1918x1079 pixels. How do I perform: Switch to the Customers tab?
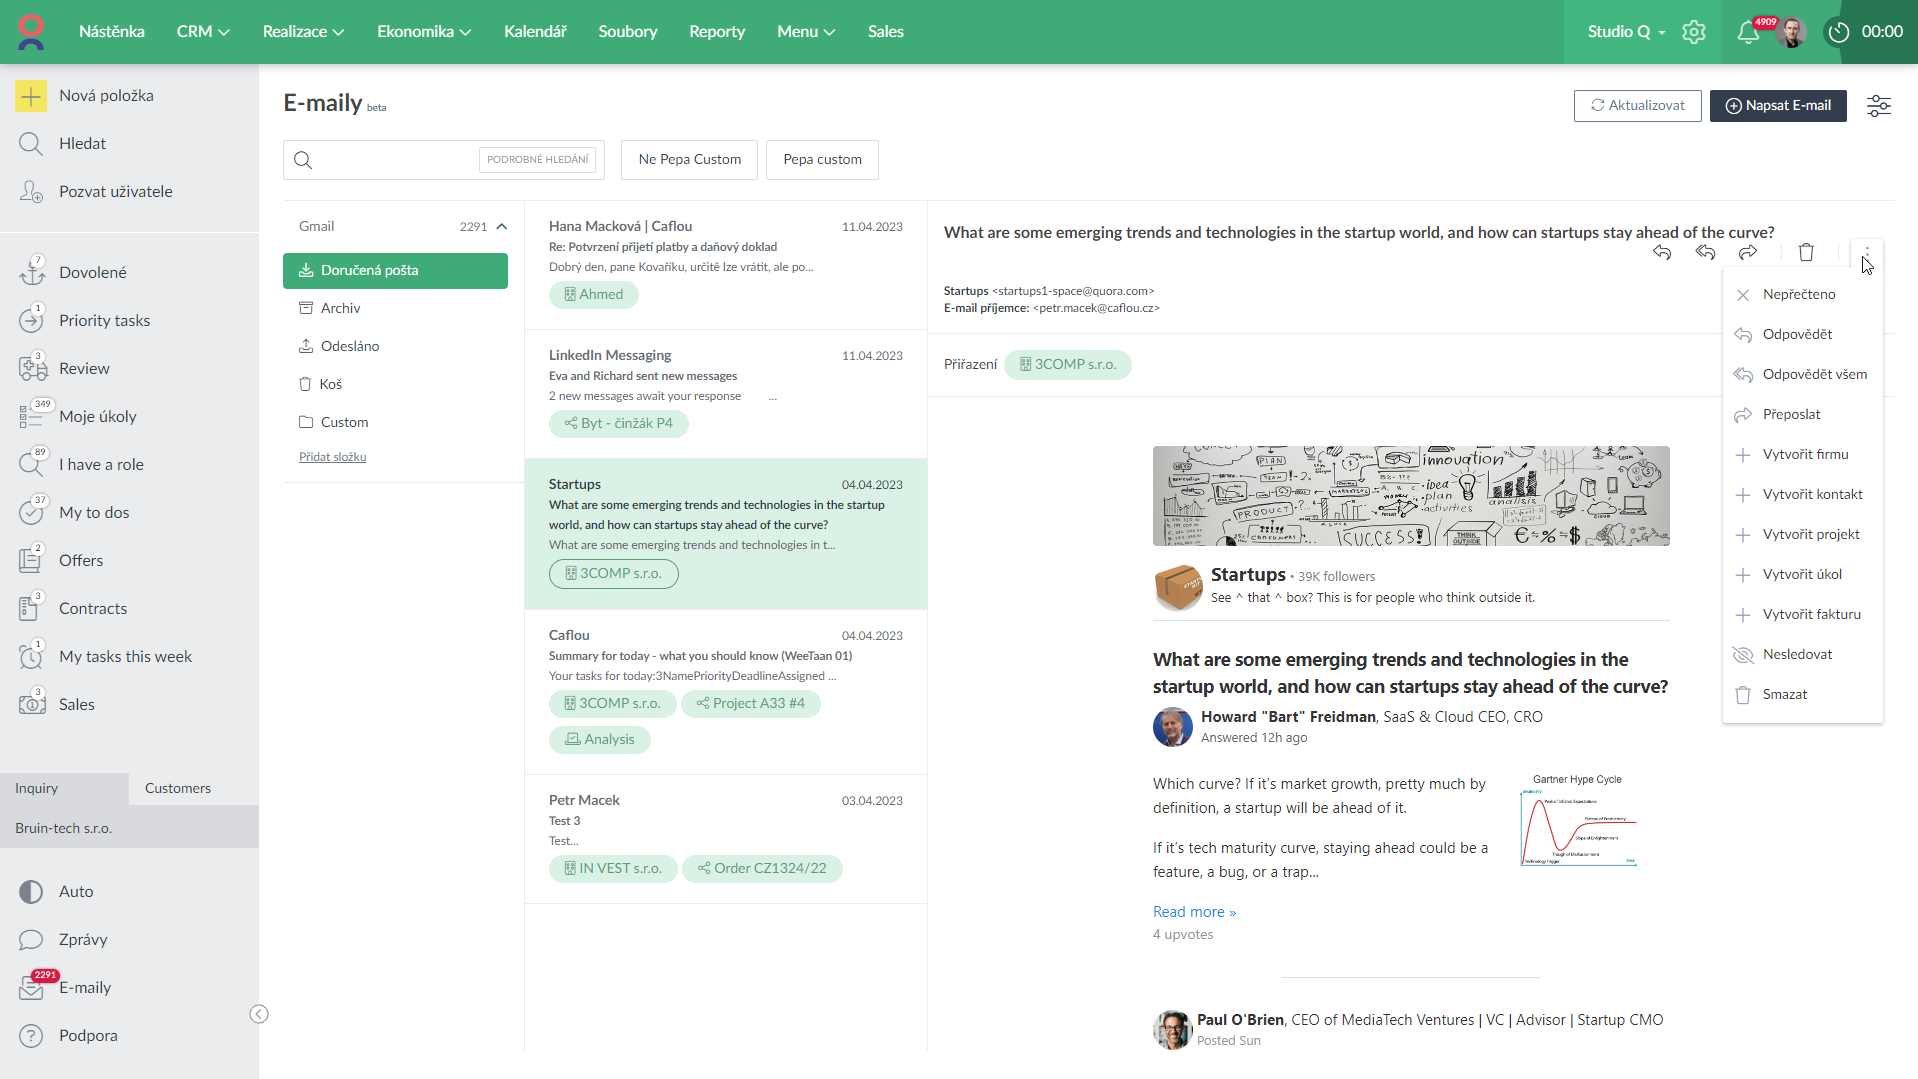(178, 788)
